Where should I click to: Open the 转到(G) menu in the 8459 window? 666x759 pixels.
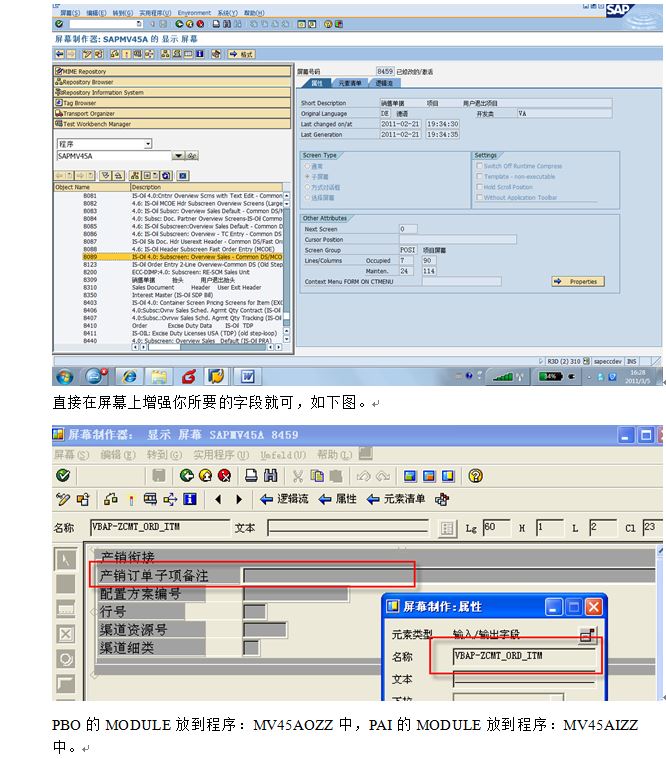point(164,455)
